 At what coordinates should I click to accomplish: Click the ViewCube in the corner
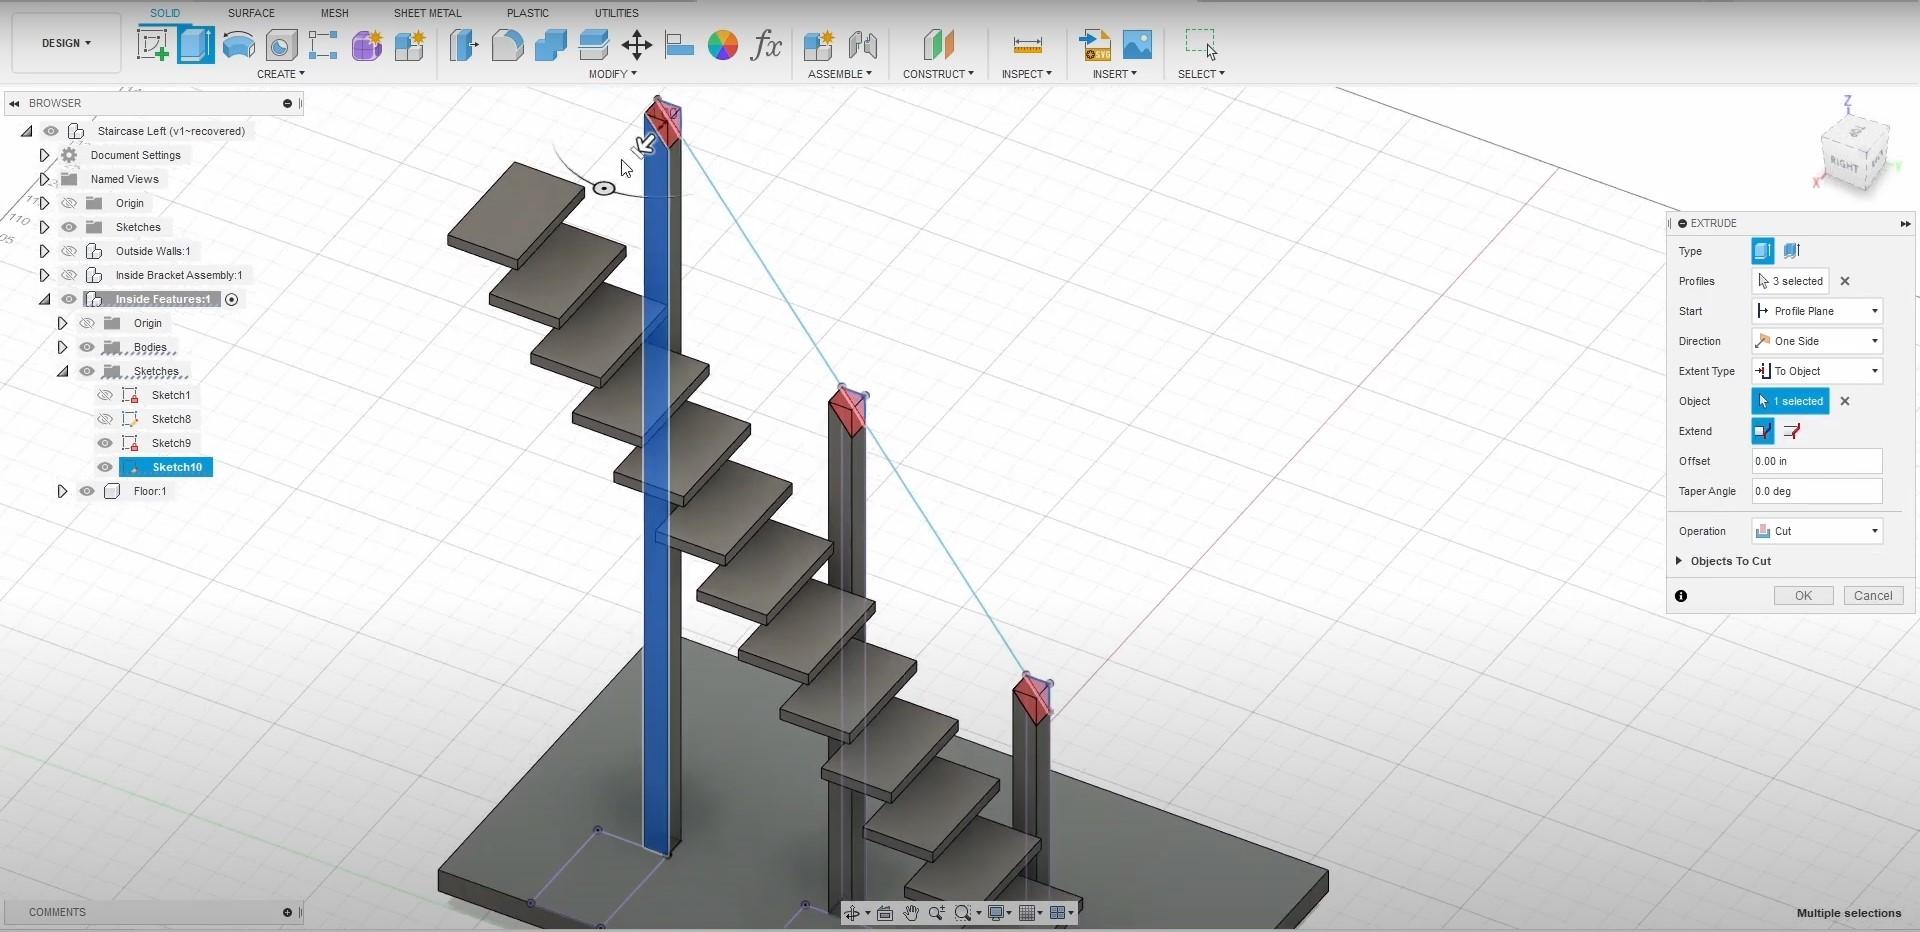pos(1856,153)
